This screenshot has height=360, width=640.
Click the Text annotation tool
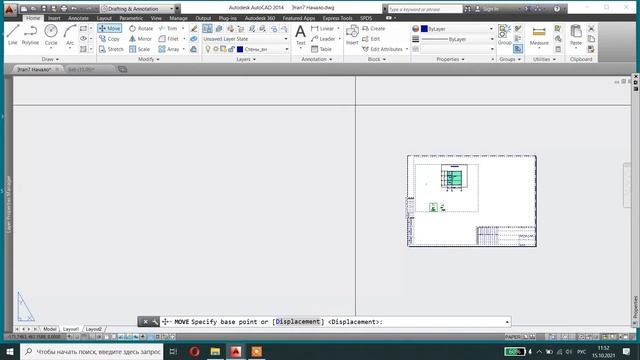tap(300, 35)
